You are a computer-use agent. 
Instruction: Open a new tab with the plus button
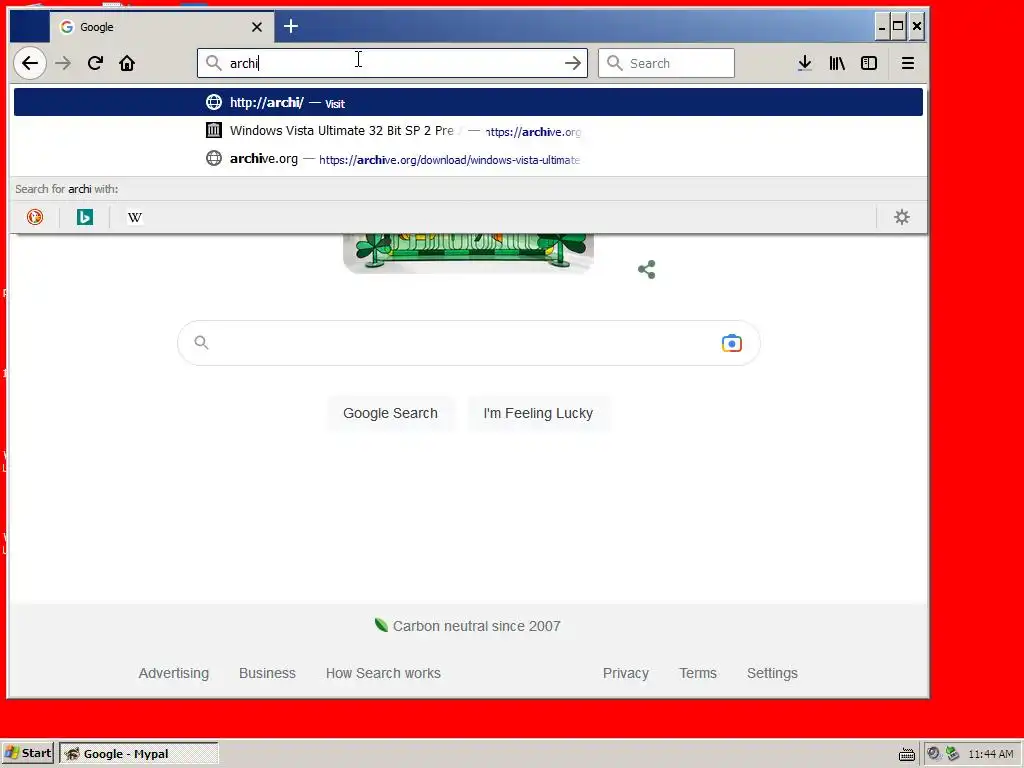(x=291, y=26)
